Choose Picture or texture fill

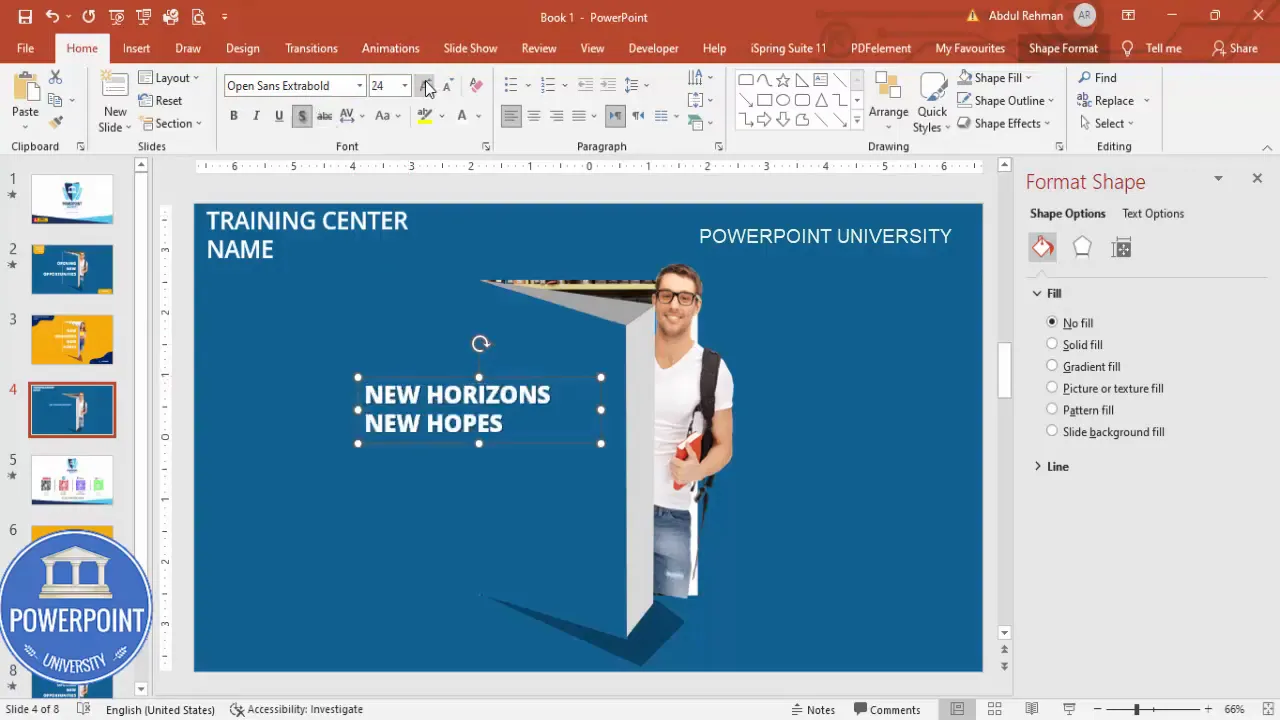coord(1105,388)
